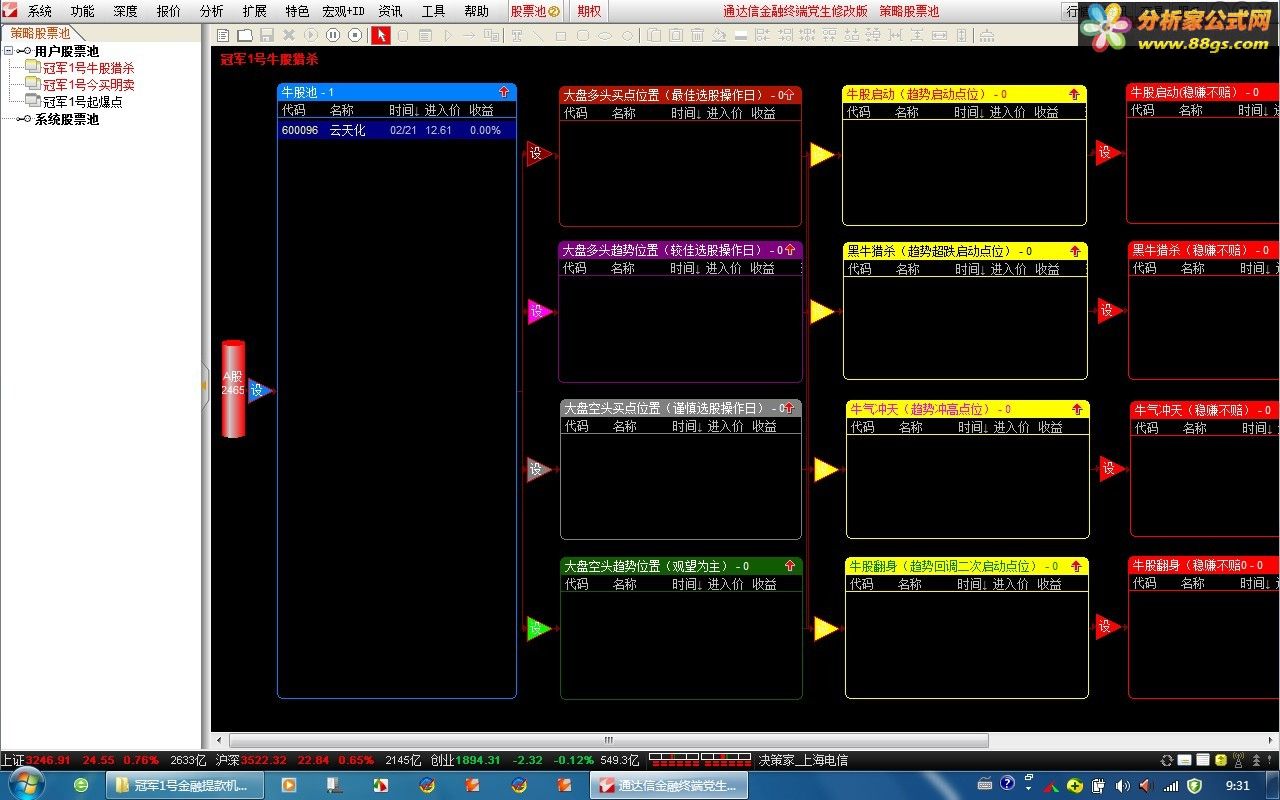Image resolution: width=1280 pixels, height=800 pixels.
Task: Click the red 设 triangle after 牛股启动 pool
Action: tap(1108, 152)
